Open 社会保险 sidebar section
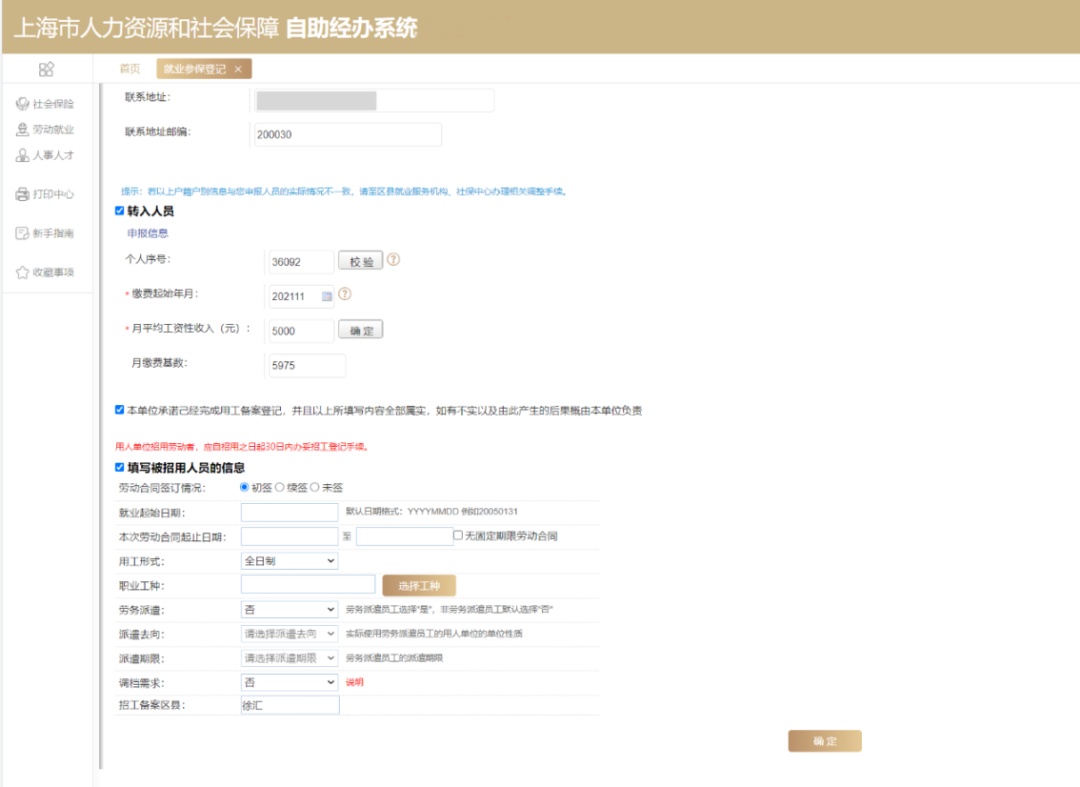Image resolution: width=1080 pixels, height=787 pixels. click(x=46, y=104)
